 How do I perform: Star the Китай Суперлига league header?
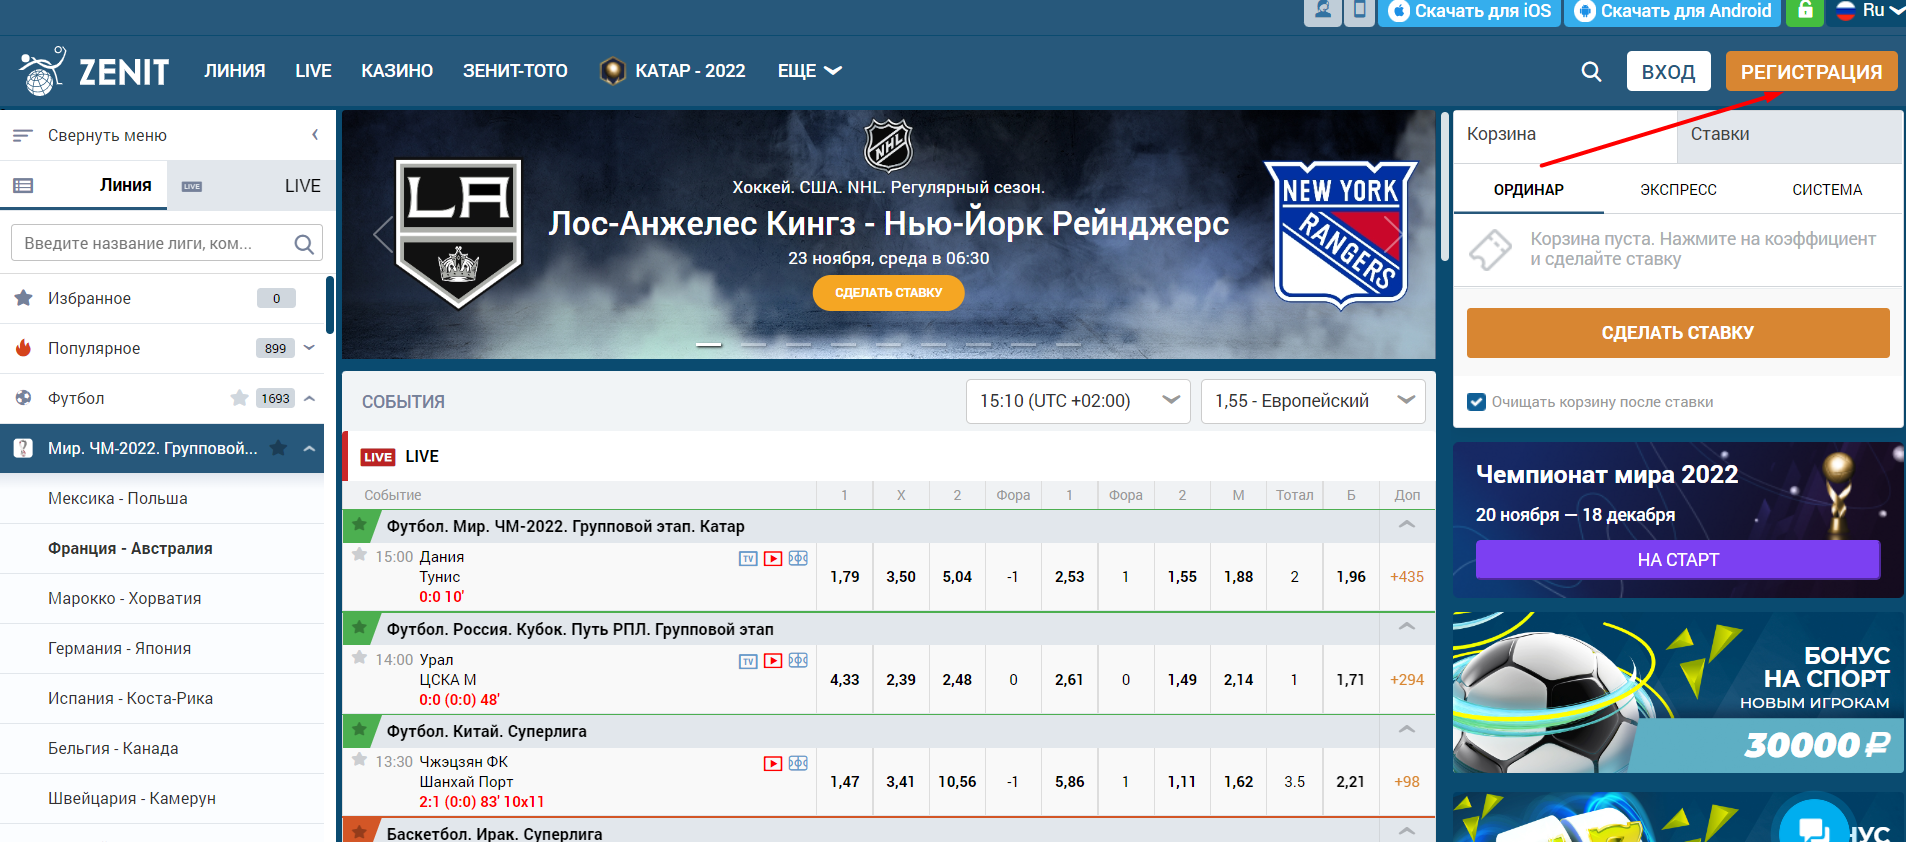coord(360,729)
